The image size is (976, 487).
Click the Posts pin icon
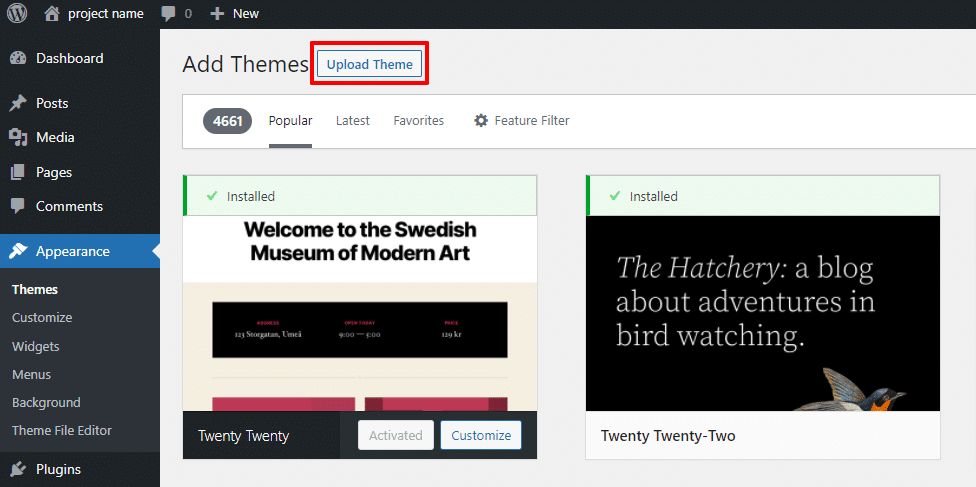pyautogui.click(x=17, y=103)
